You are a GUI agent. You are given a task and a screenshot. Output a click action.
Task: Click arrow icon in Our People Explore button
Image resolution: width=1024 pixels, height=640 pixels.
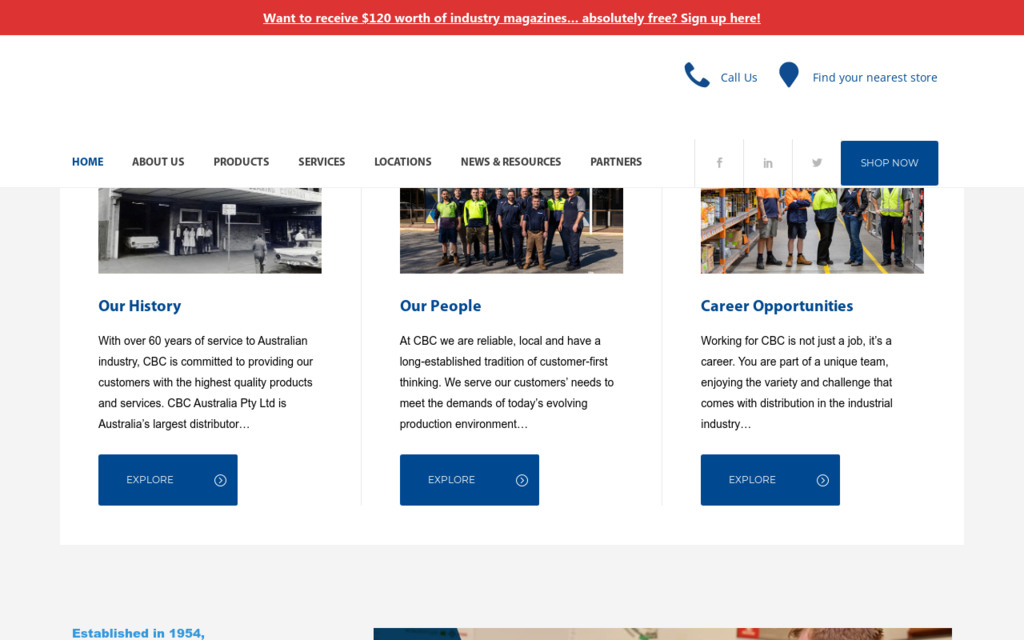click(522, 480)
